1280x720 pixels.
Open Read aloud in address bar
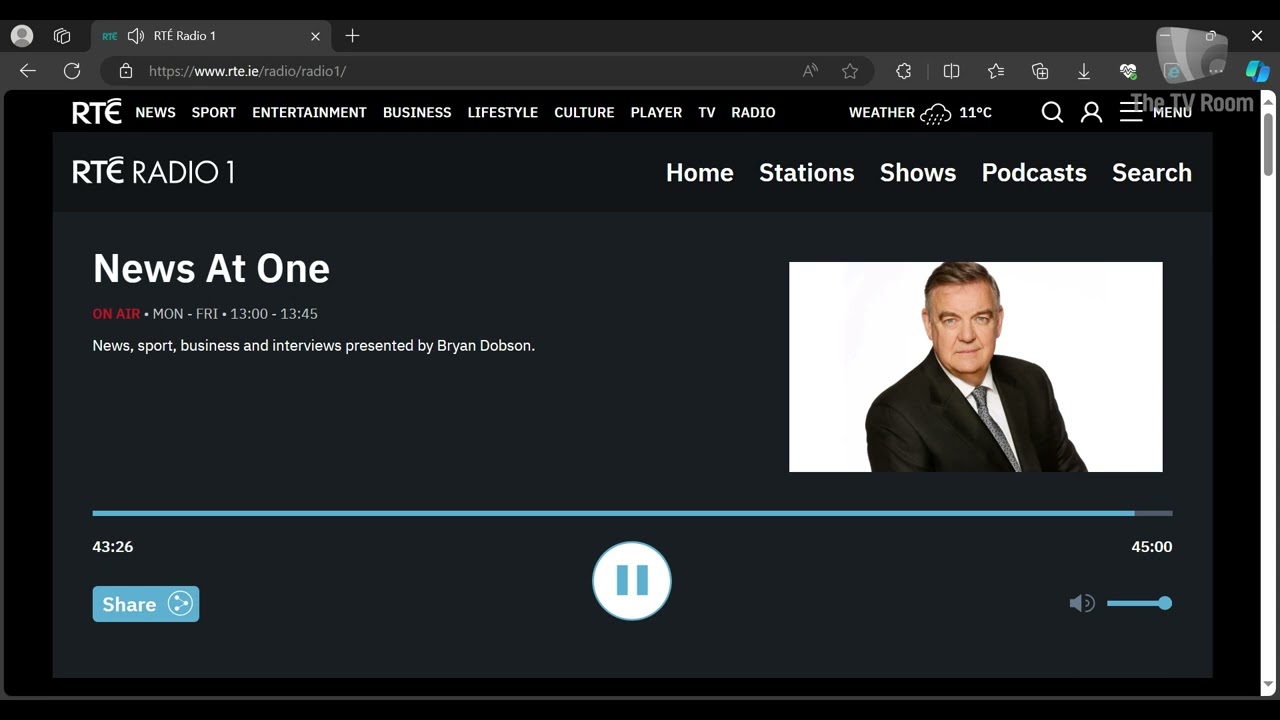click(x=810, y=71)
